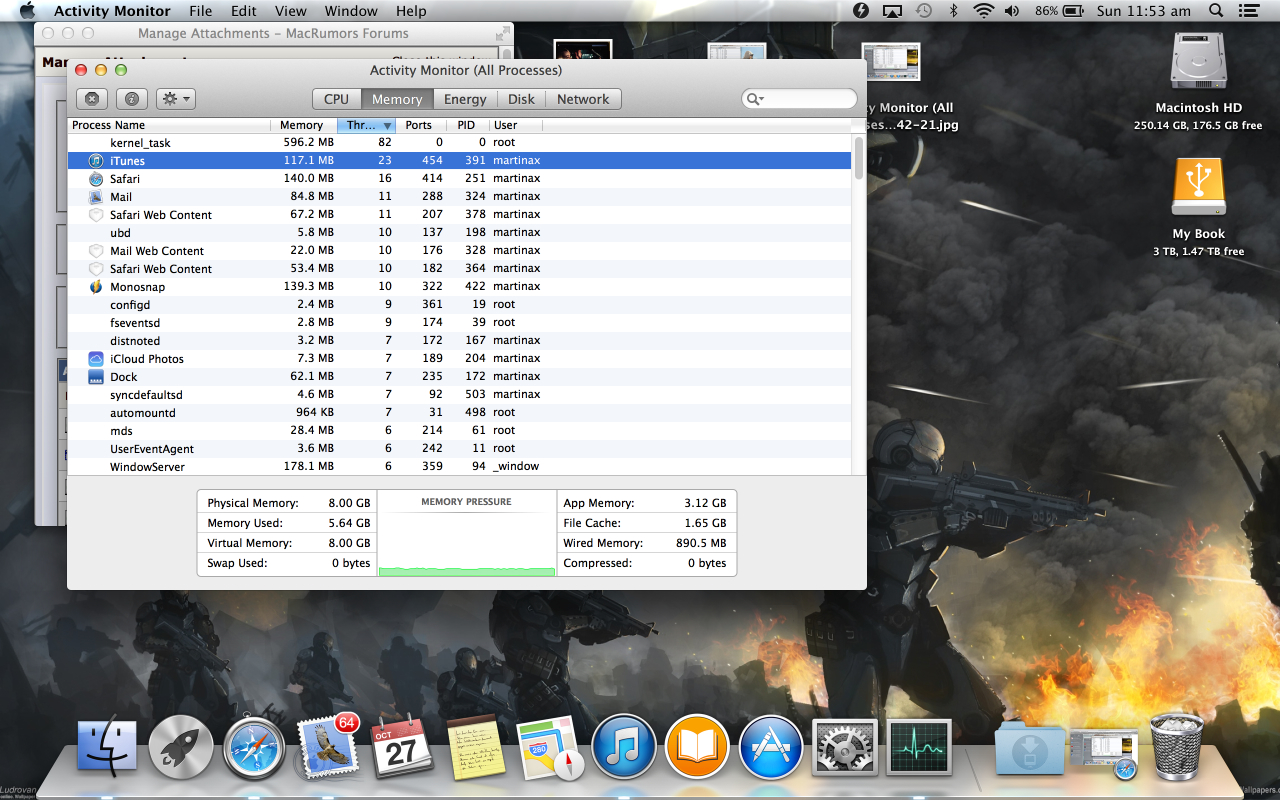Image resolution: width=1280 pixels, height=800 pixels.
Task: Select the UserEventAgent process row
Action: tap(459, 449)
